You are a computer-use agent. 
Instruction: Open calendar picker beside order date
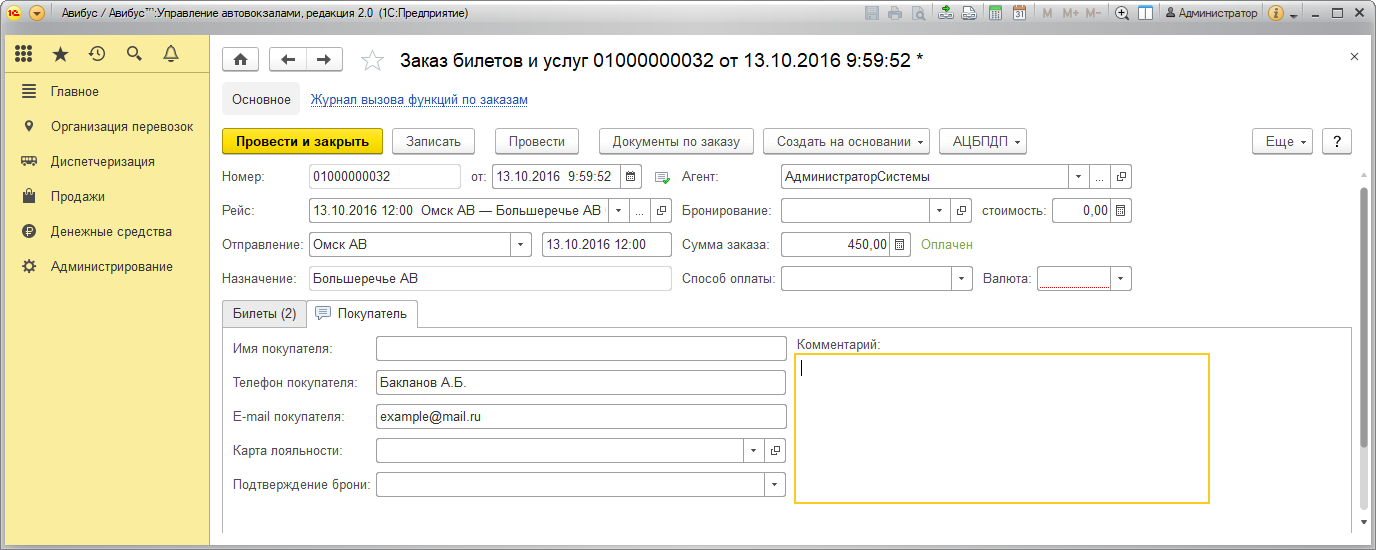click(630, 177)
